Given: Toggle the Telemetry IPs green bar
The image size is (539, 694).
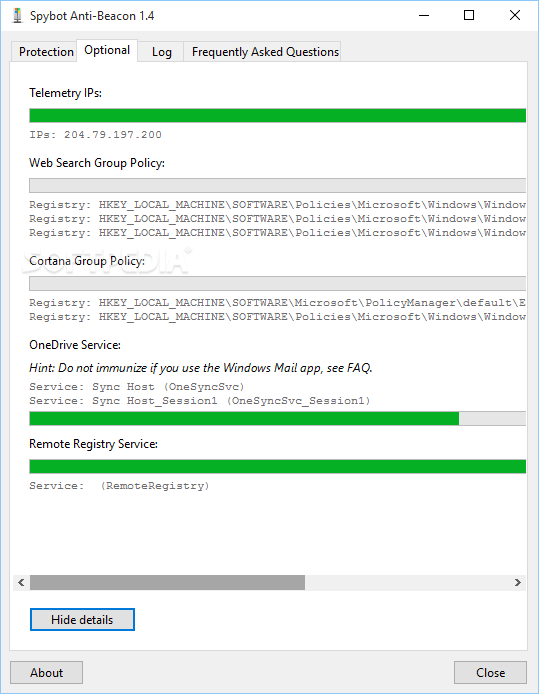Looking at the screenshot, I should click(x=277, y=116).
